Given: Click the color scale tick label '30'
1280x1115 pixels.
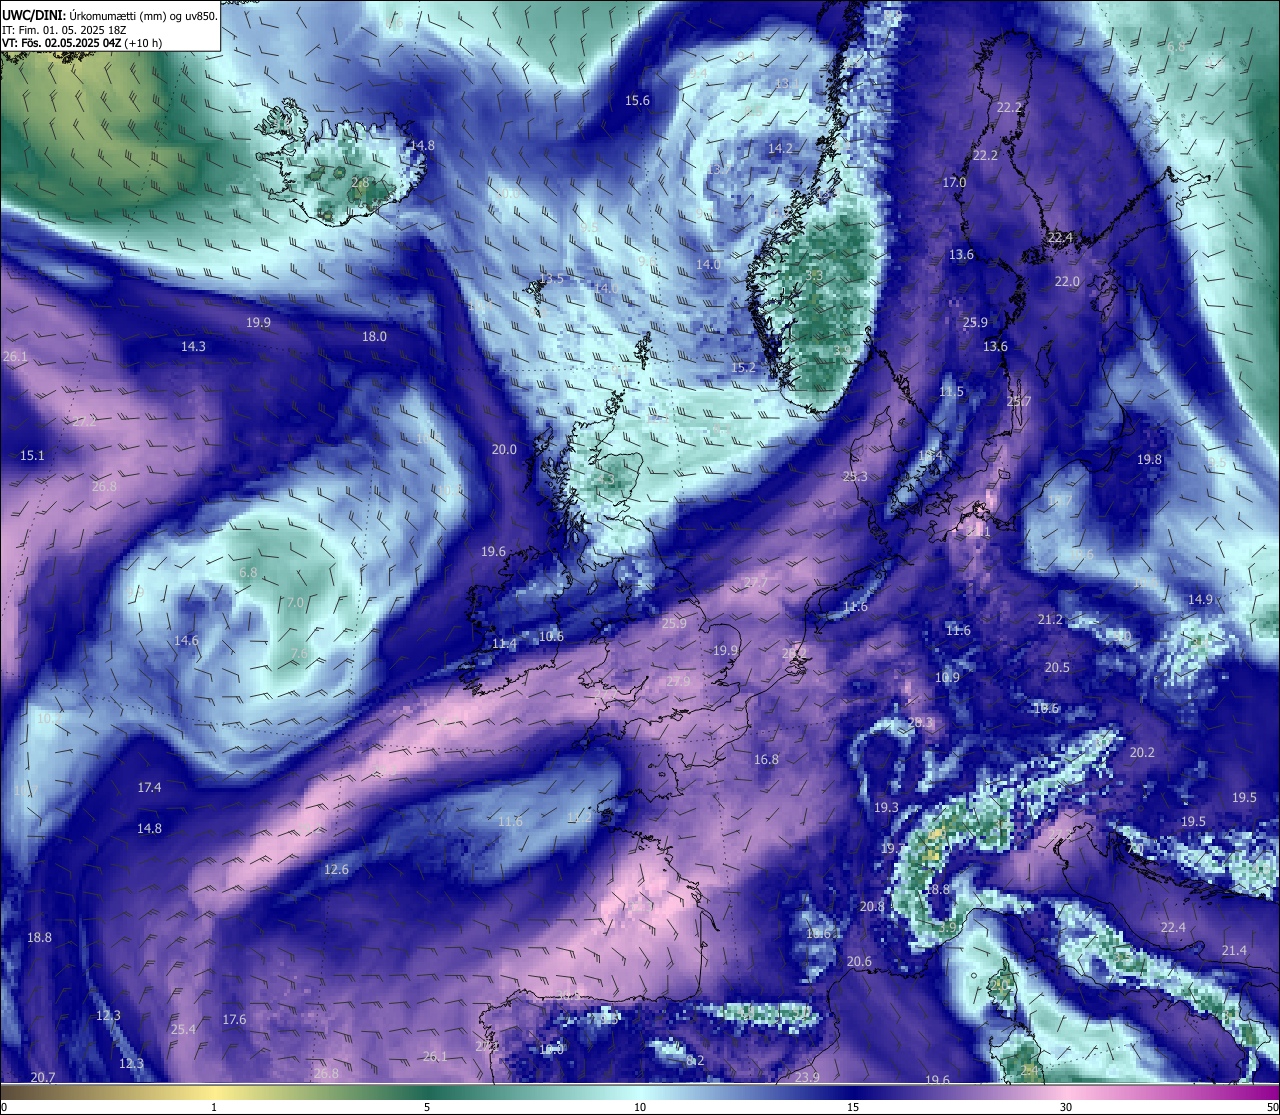Looking at the screenshot, I should click(1066, 1107).
